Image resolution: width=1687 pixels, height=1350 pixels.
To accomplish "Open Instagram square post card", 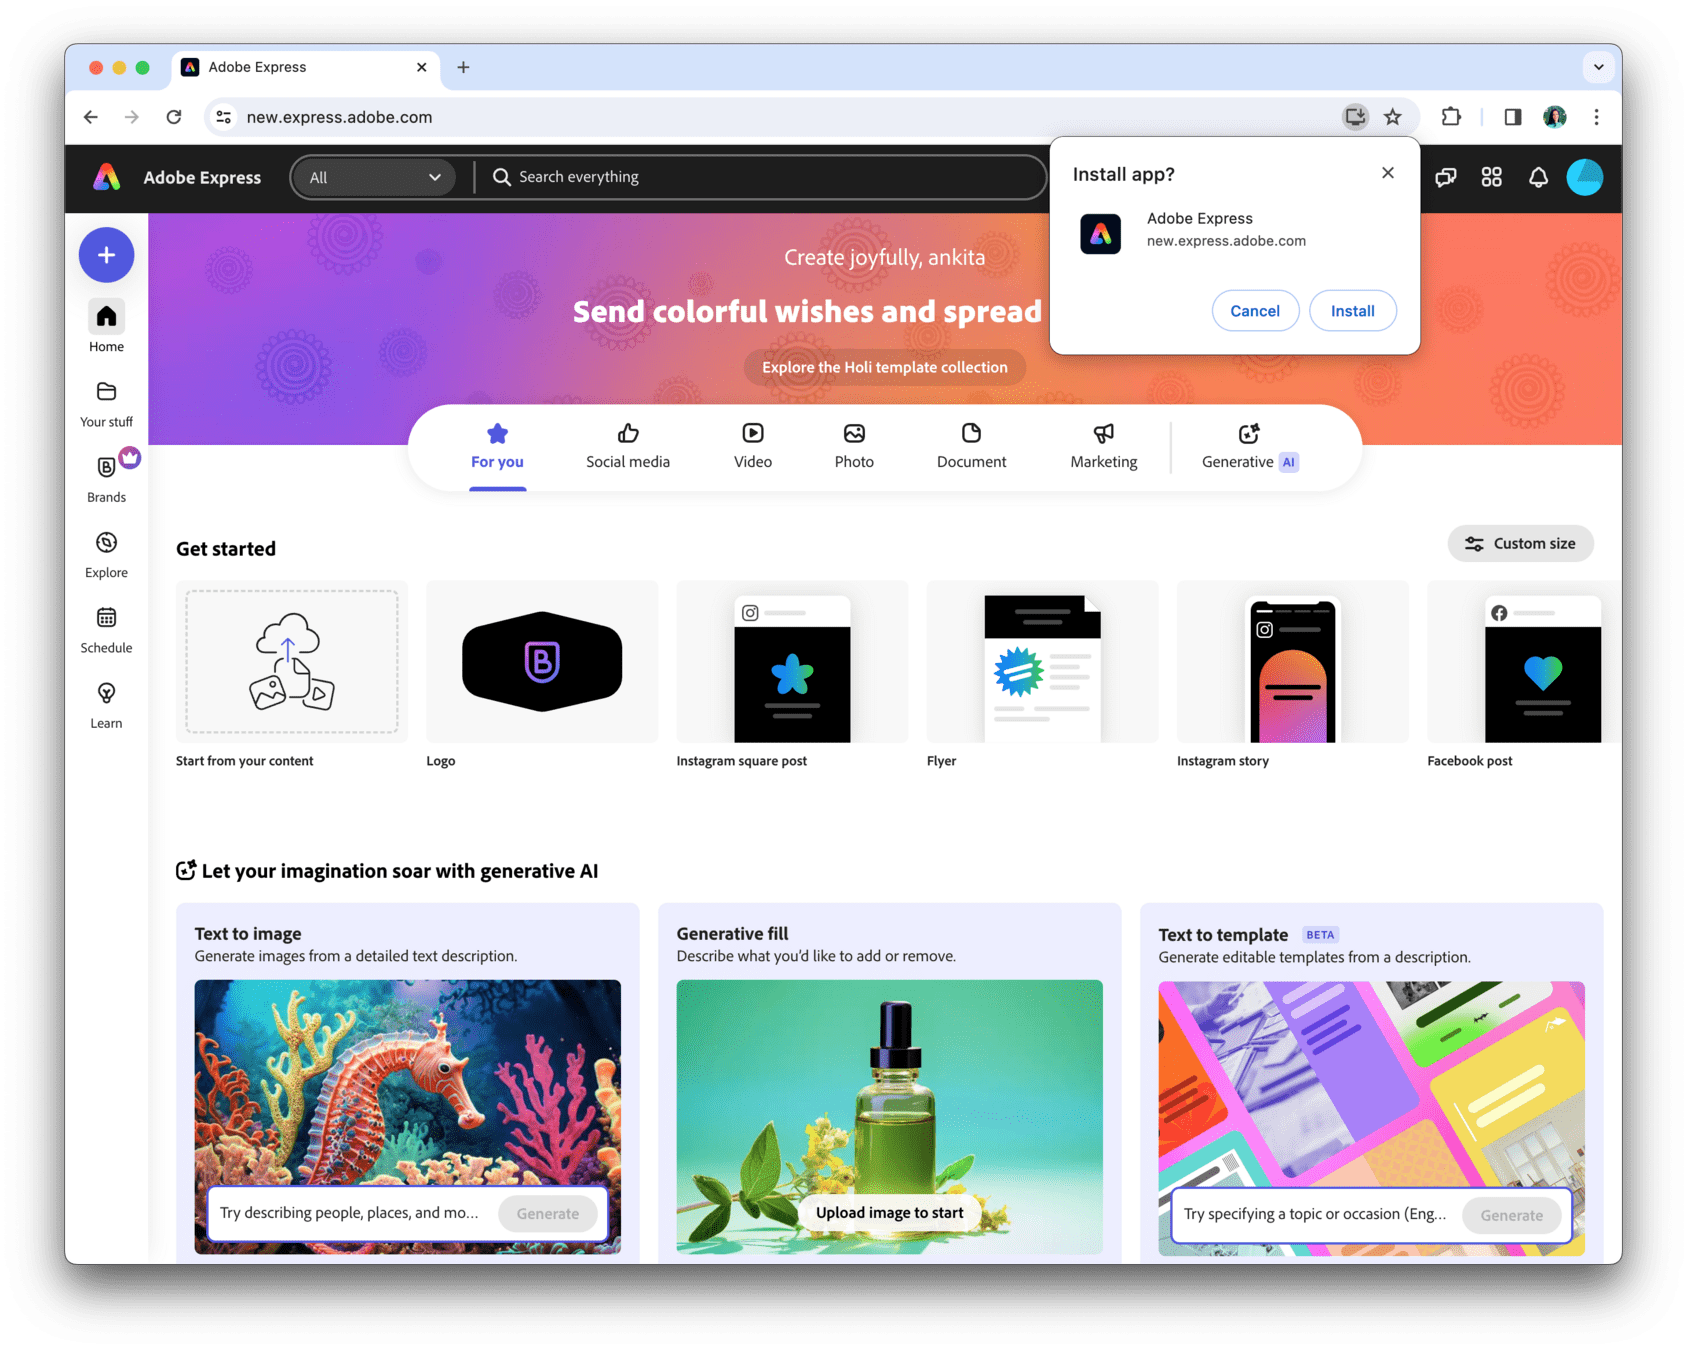I will tap(792, 662).
